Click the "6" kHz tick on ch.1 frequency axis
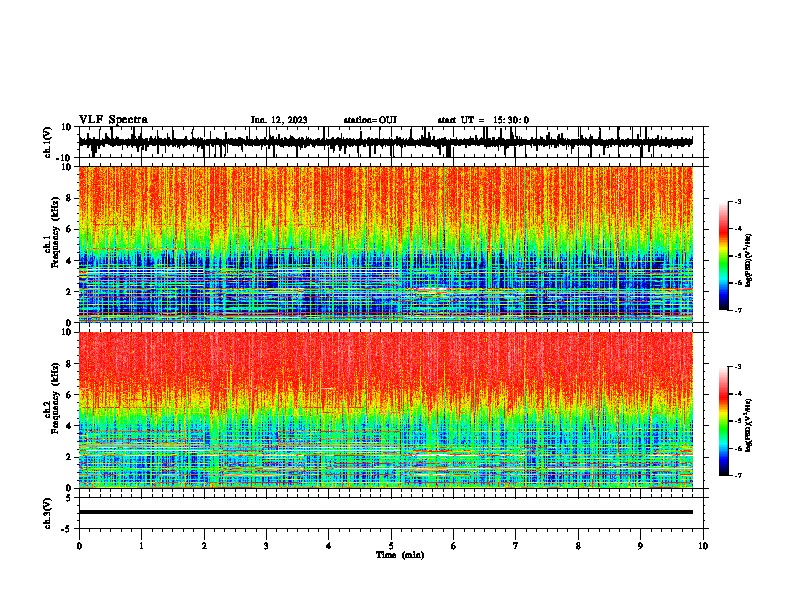The height and width of the screenshot is (612, 792). [x=69, y=229]
